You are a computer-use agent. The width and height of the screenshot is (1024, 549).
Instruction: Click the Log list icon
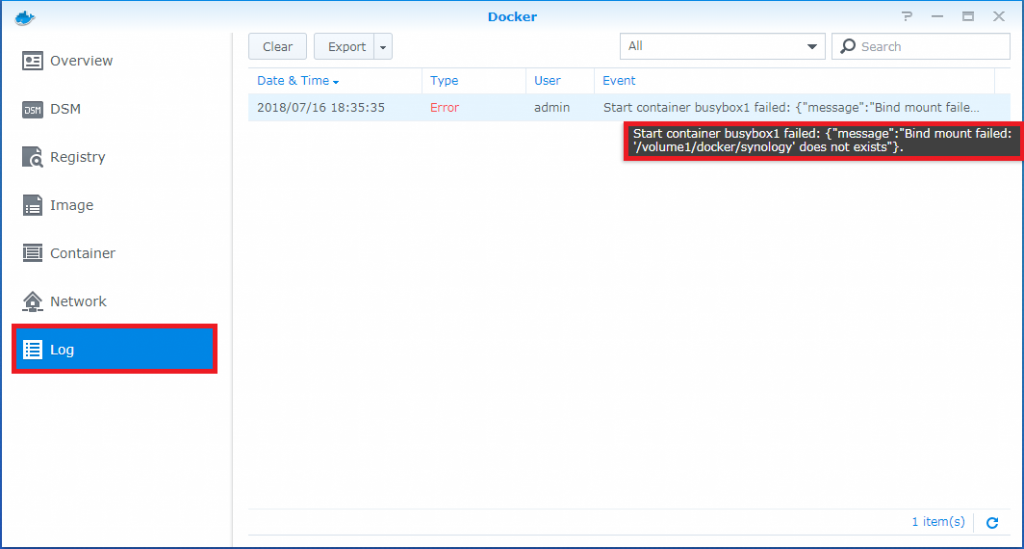point(33,349)
